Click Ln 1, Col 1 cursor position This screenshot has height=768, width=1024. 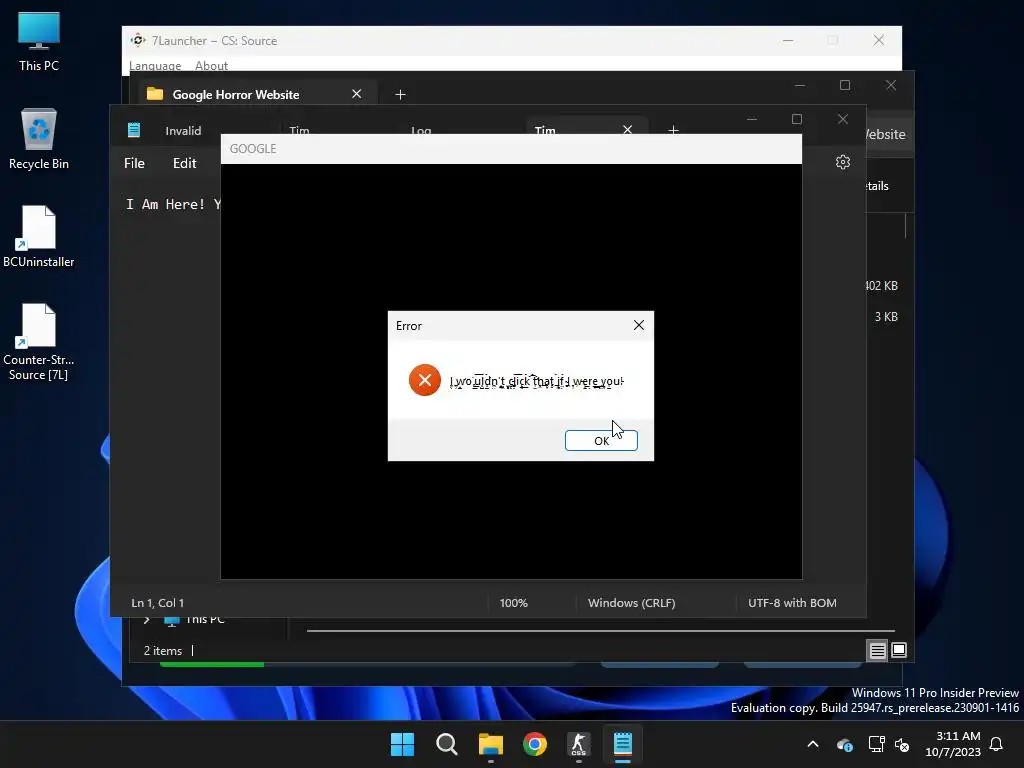(x=157, y=603)
